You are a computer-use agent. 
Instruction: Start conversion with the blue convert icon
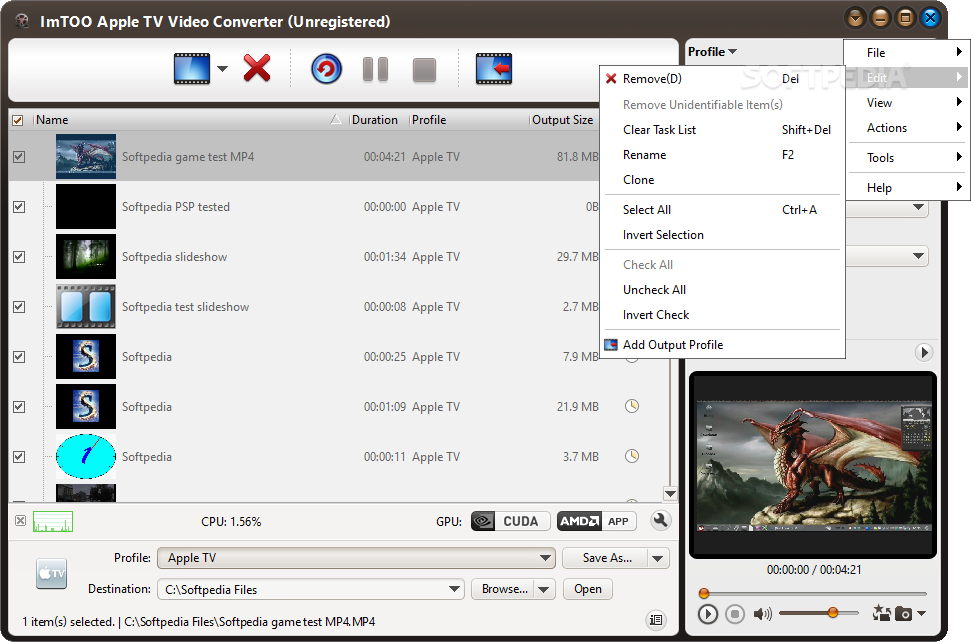point(326,69)
